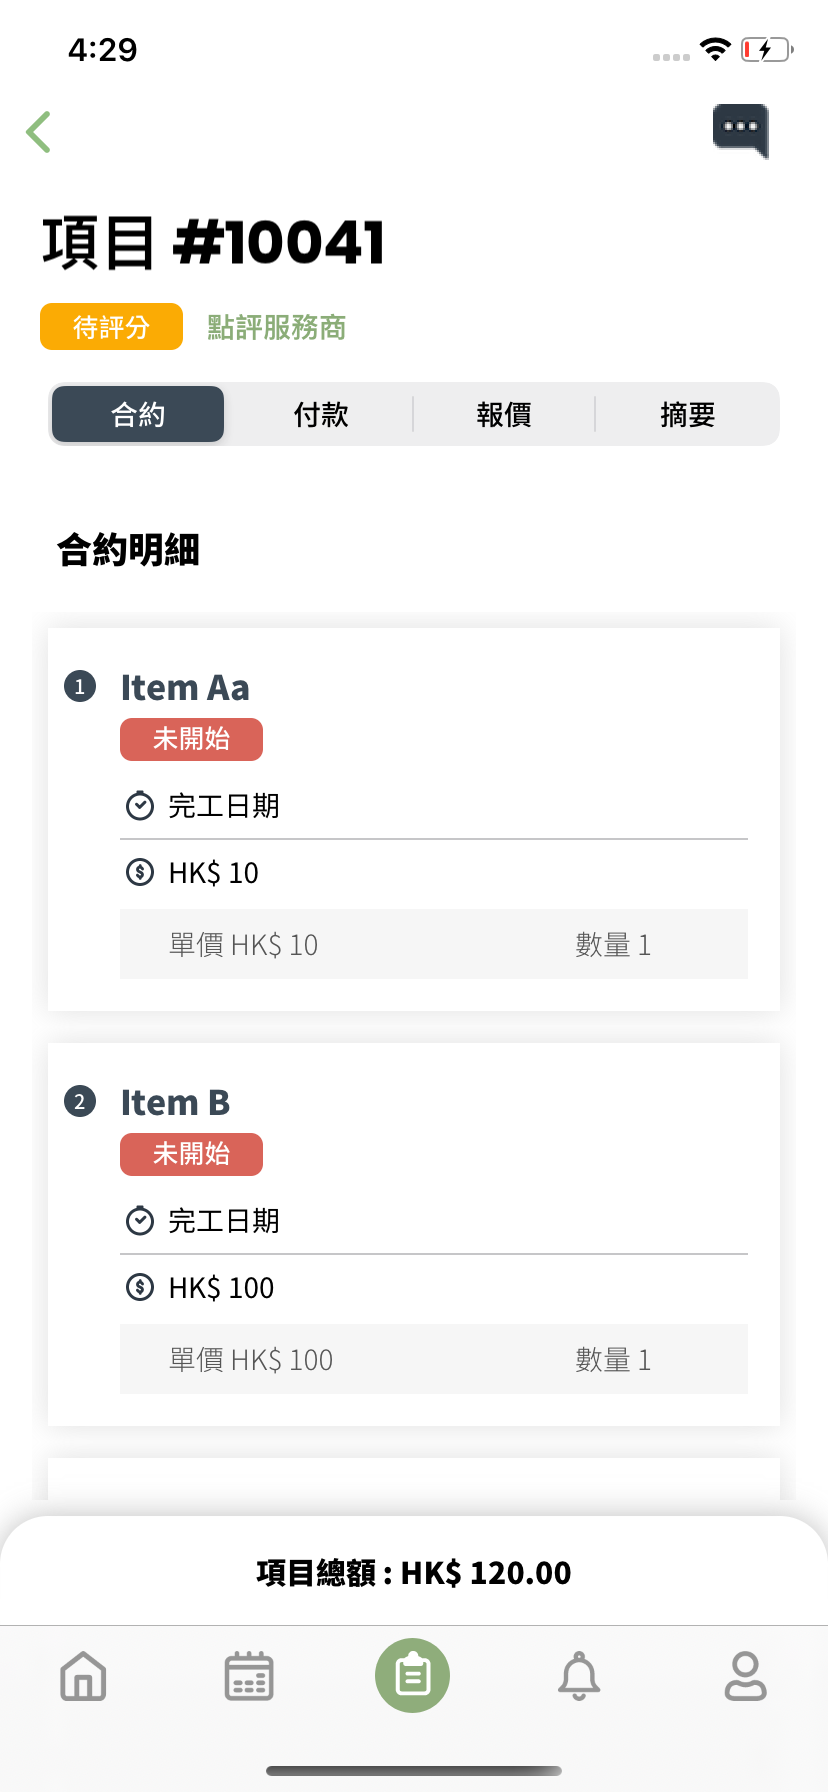Select the 合約 tab
828x1792 pixels.
click(138, 414)
